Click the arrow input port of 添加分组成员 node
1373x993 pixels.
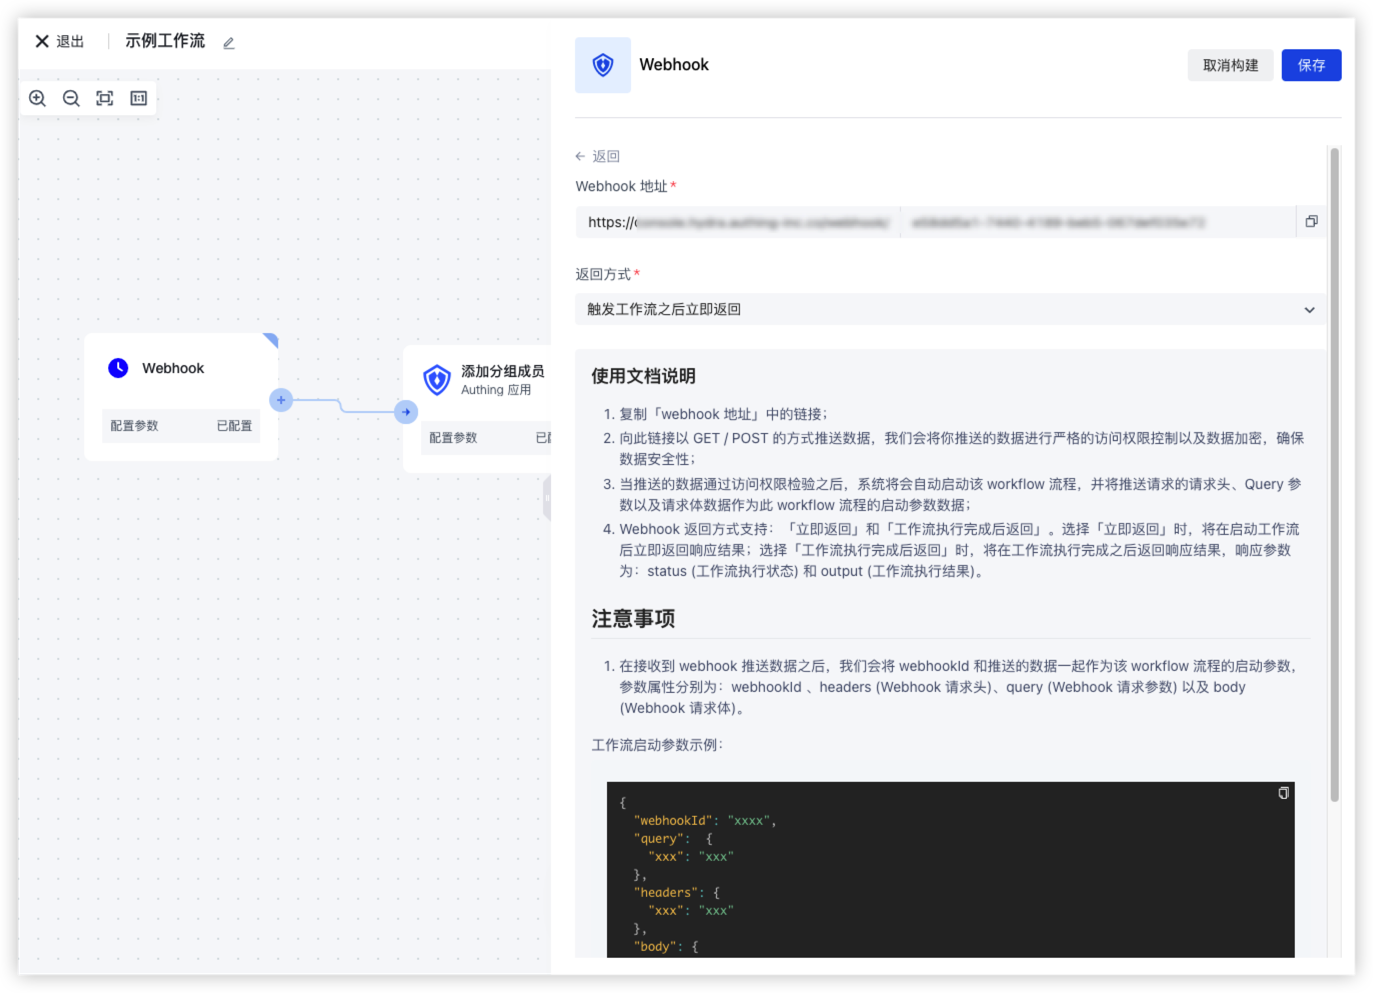[406, 412]
